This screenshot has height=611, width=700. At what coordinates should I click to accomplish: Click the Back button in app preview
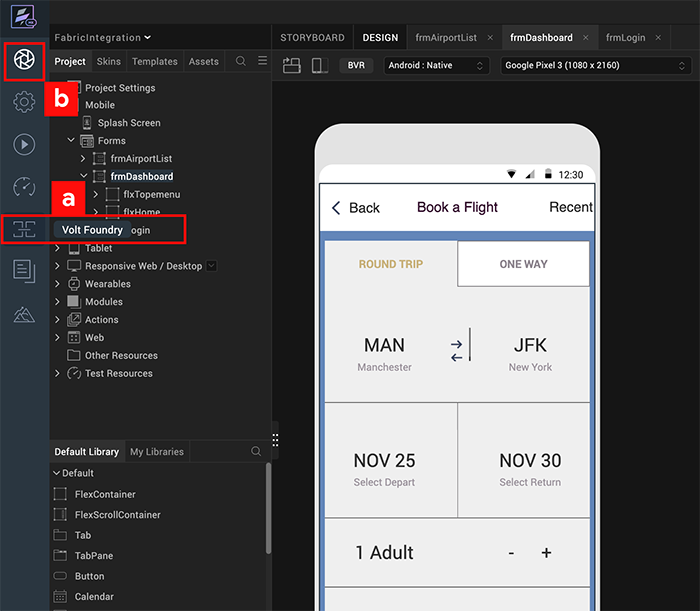[355, 208]
